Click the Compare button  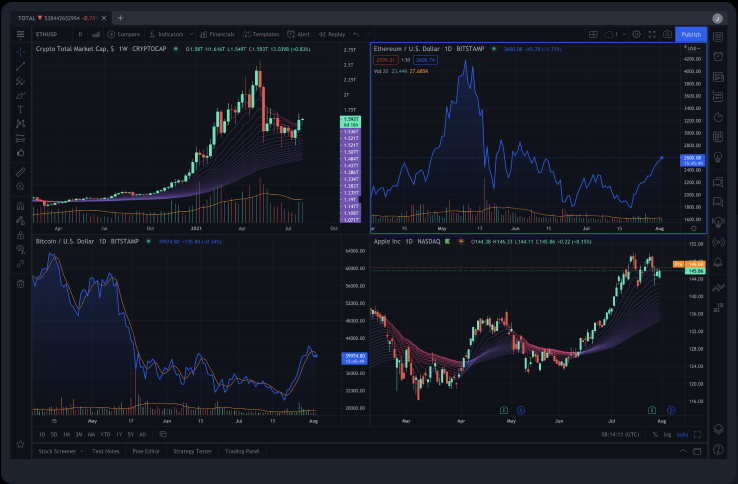point(124,34)
